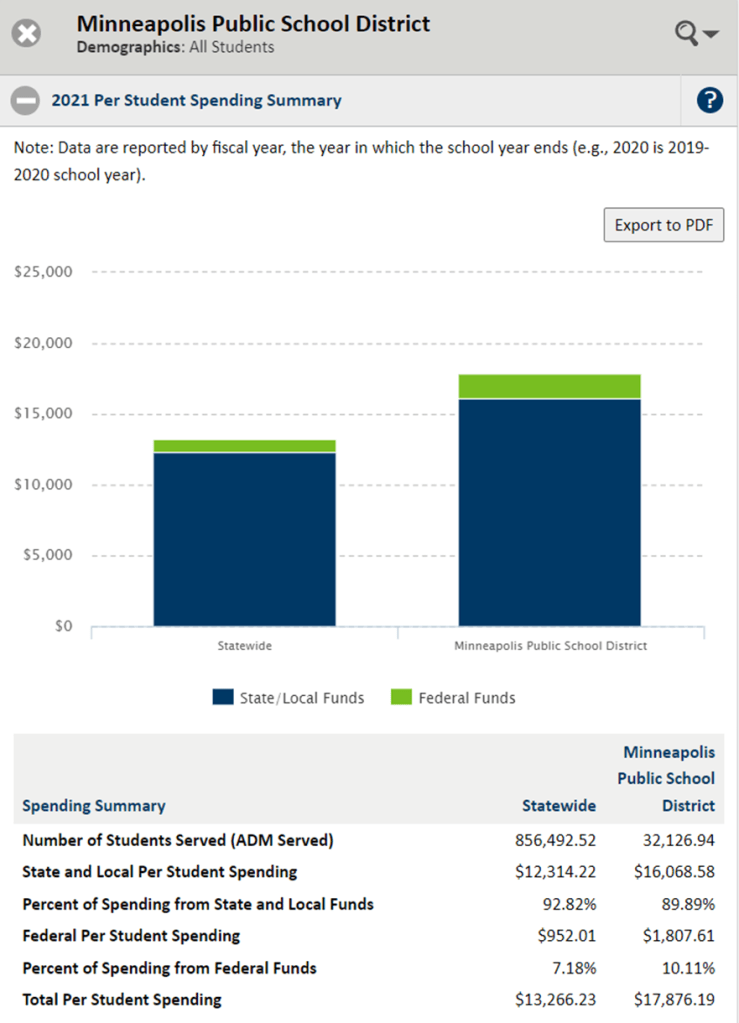Click the Statewide axis label under chart
Screen dimensions: 739x1023
coord(244,646)
